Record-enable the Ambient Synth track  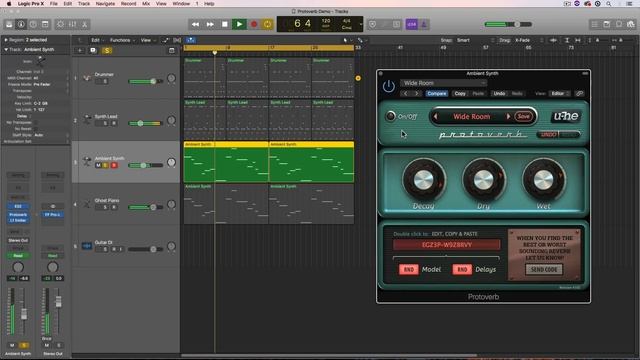[114, 165]
